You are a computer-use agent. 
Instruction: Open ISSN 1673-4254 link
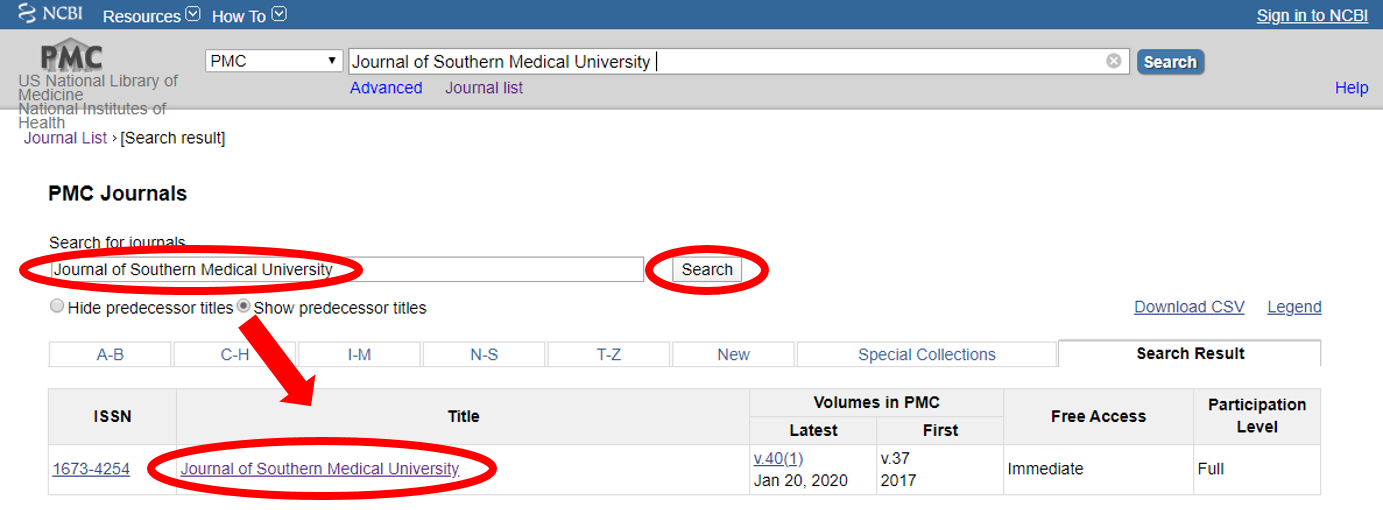(x=91, y=468)
